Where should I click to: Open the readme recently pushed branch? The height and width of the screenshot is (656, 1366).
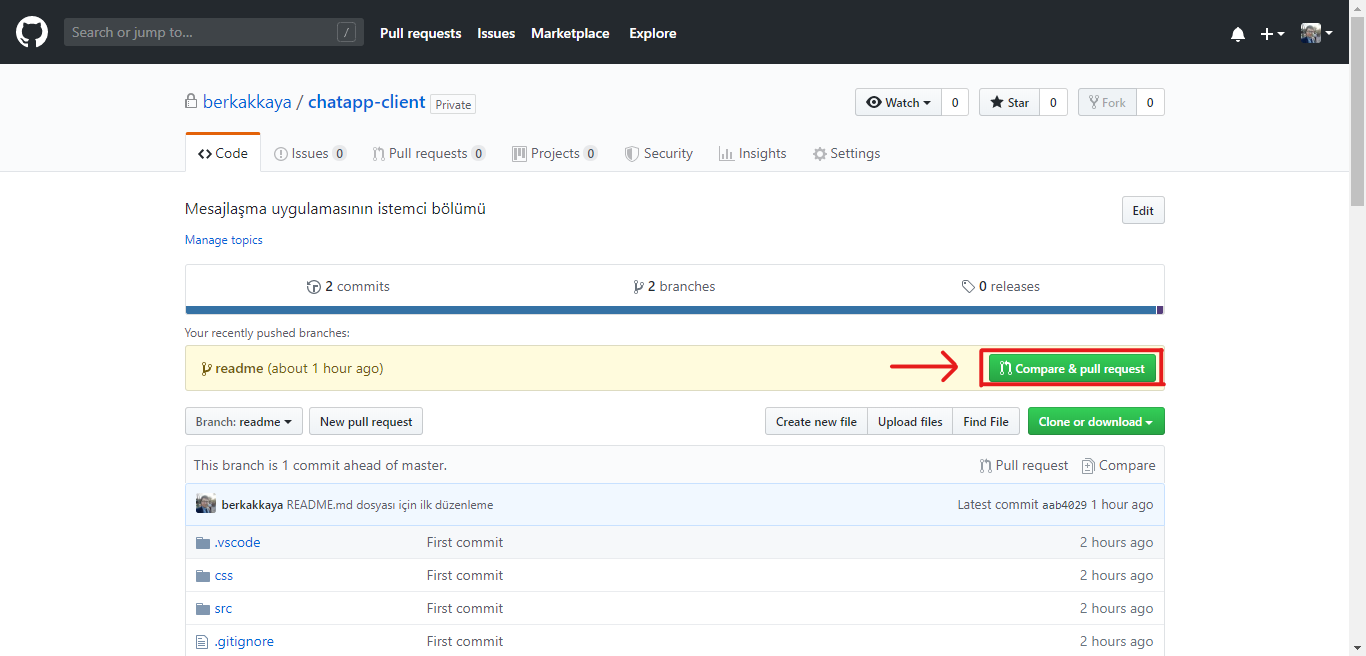tap(239, 368)
